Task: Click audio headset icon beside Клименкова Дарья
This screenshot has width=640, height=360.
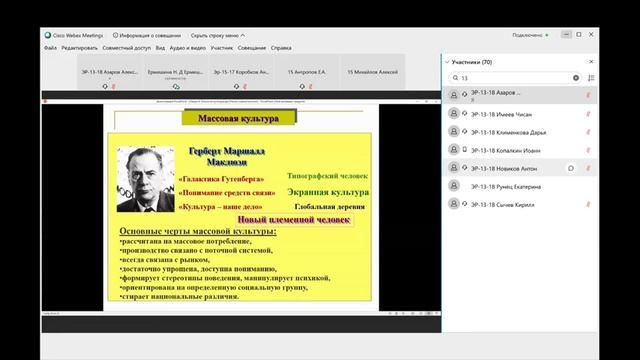Action: pos(464,131)
